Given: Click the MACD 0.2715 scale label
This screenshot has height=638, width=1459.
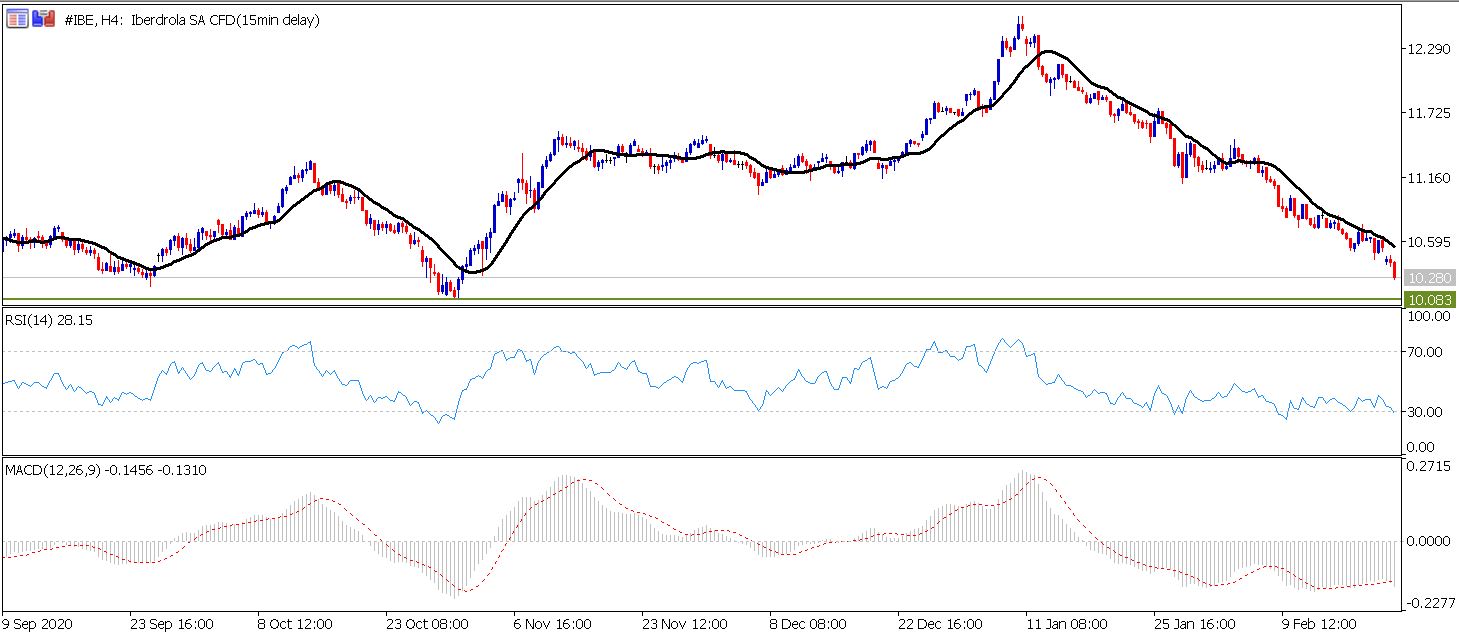Looking at the screenshot, I should tap(1429, 466).
